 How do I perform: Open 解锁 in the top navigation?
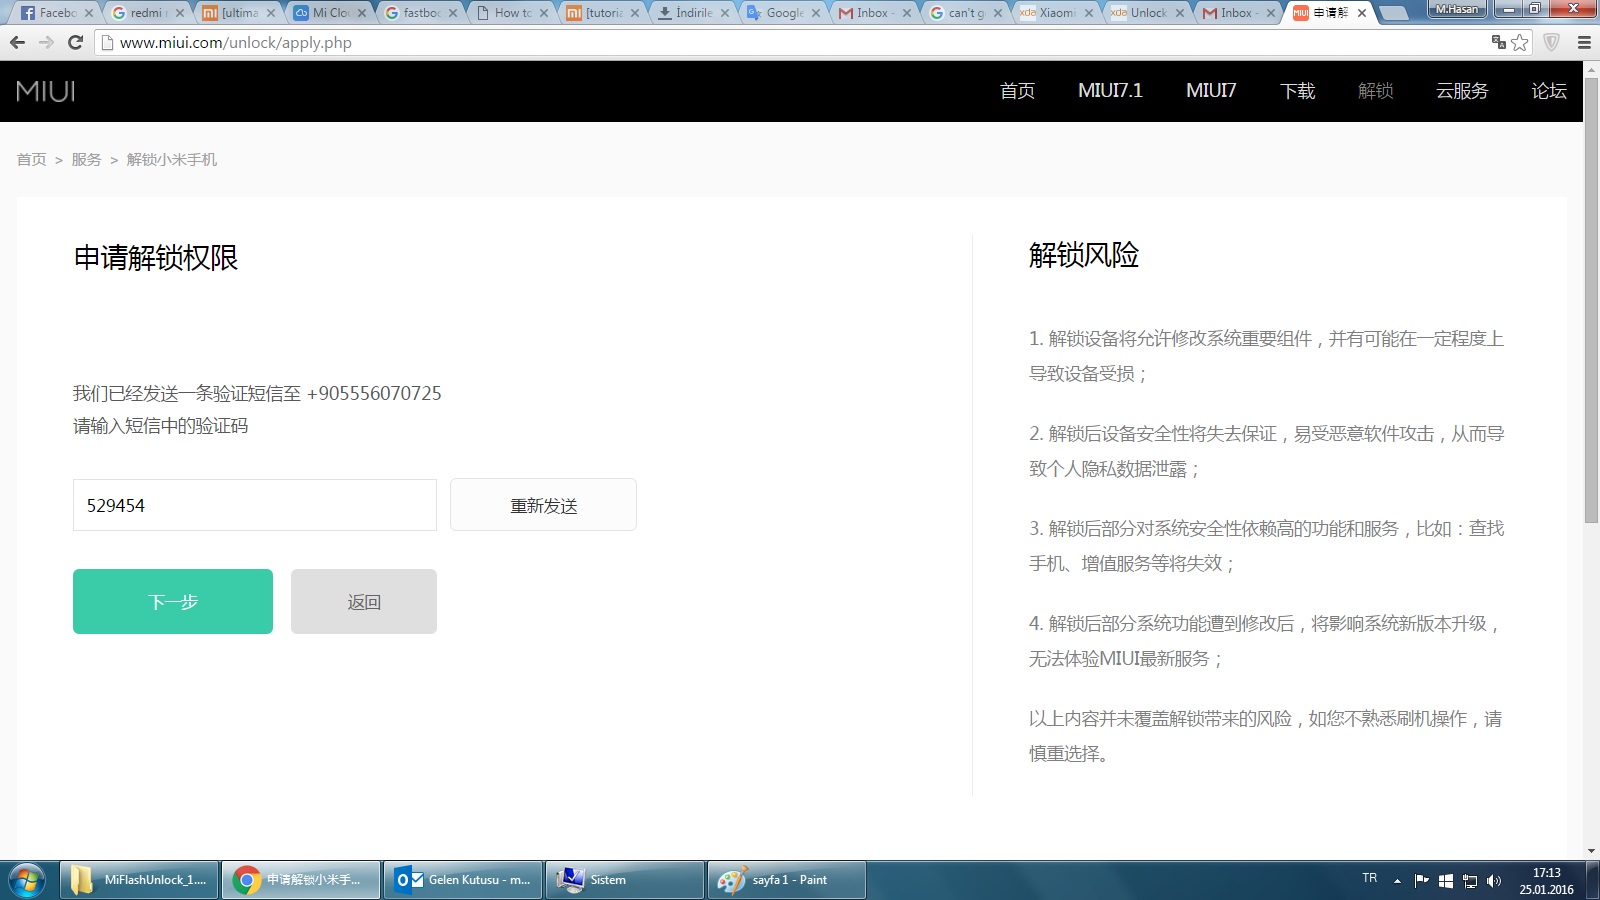pos(1375,91)
